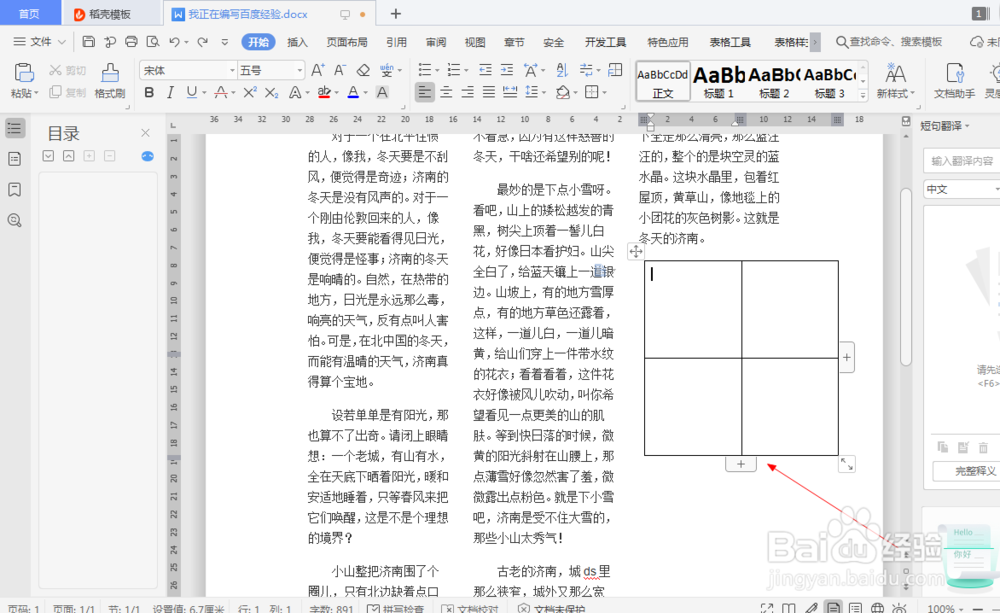Apply the 标题 2 style
Viewport: 1000px width, 613px height.
(774, 81)
